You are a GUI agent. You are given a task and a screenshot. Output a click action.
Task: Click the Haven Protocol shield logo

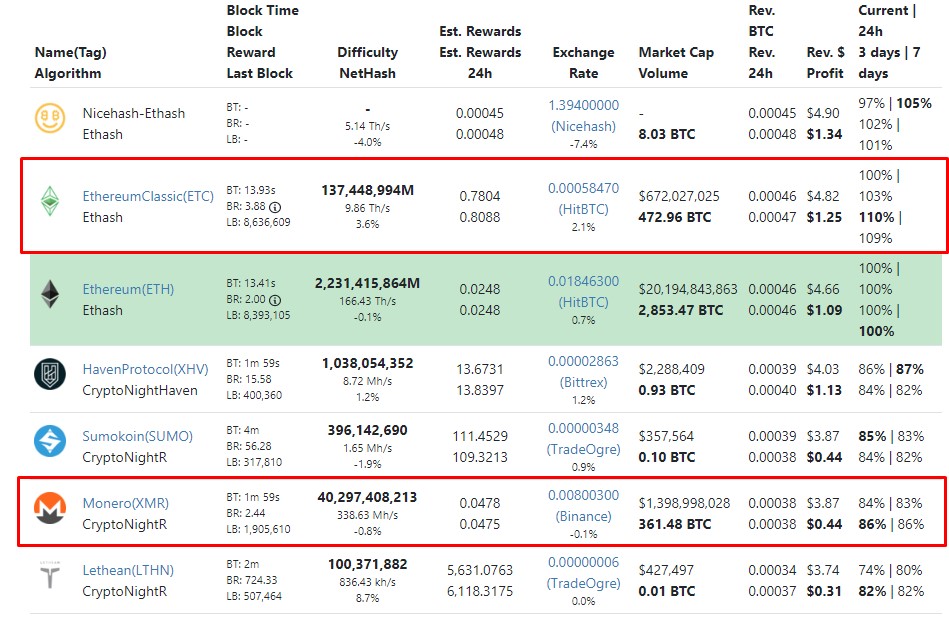50,374
